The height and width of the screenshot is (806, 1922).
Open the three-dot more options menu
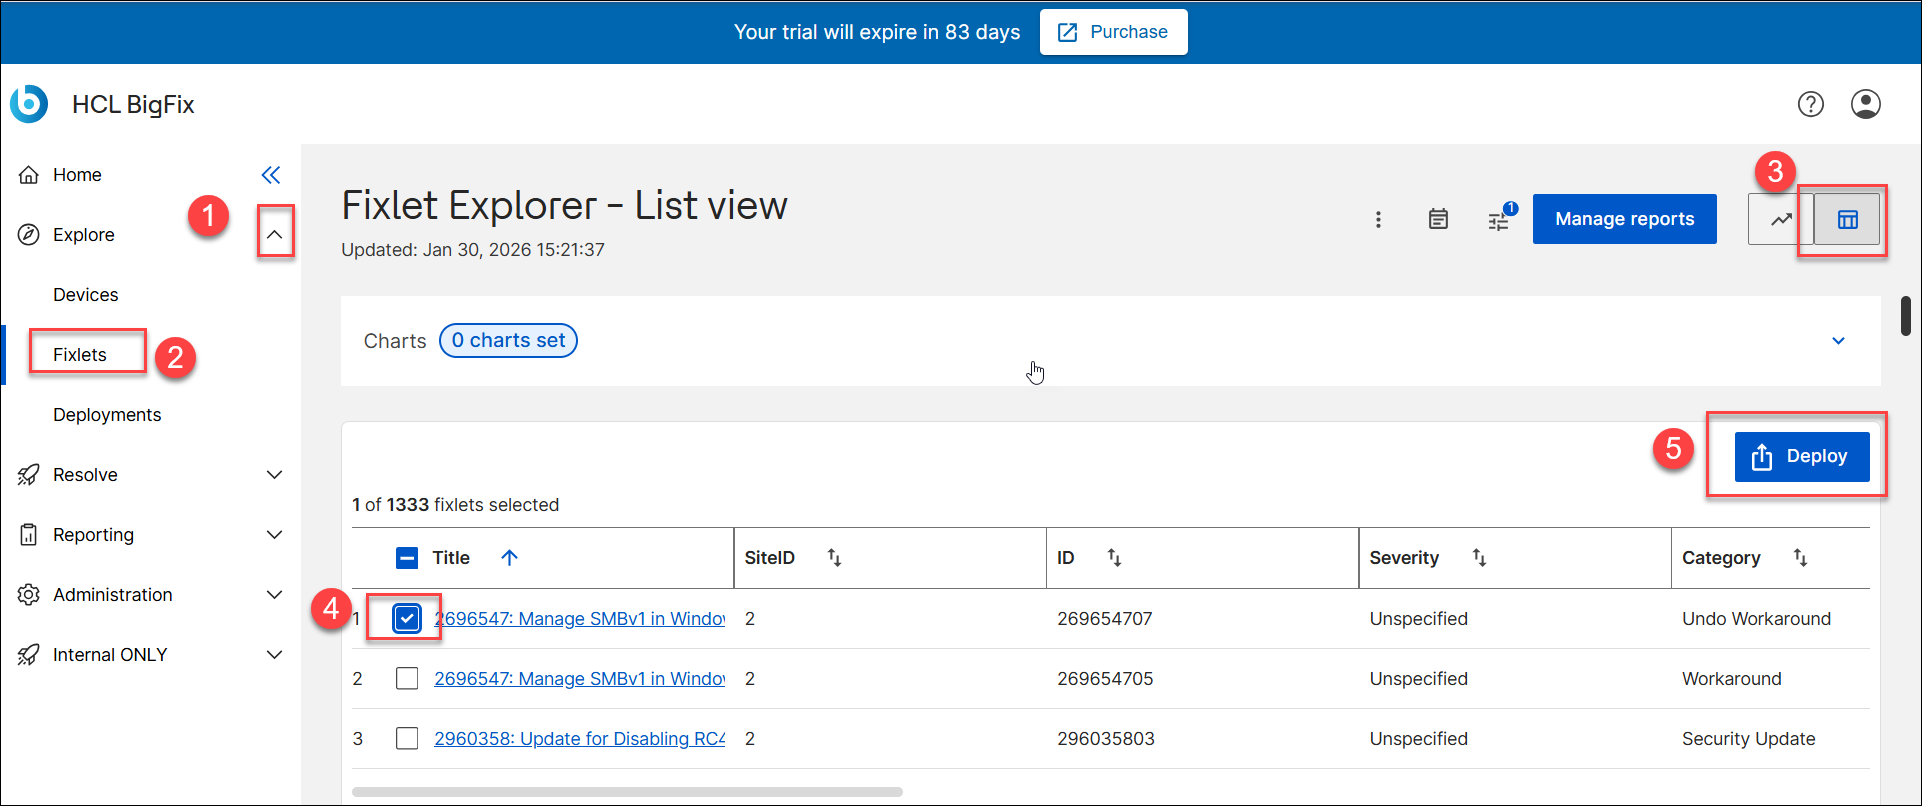[1378, 219]
